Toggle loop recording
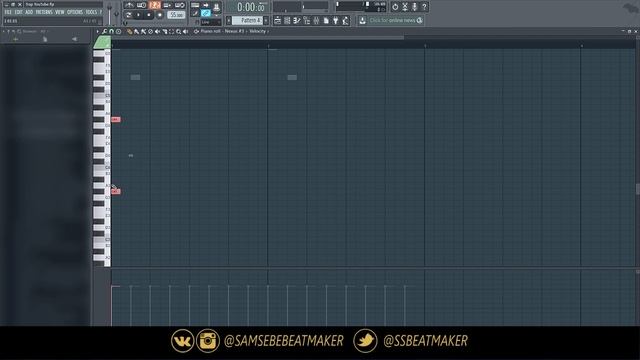Screen dimensions: 640x360 pos(180,5)
